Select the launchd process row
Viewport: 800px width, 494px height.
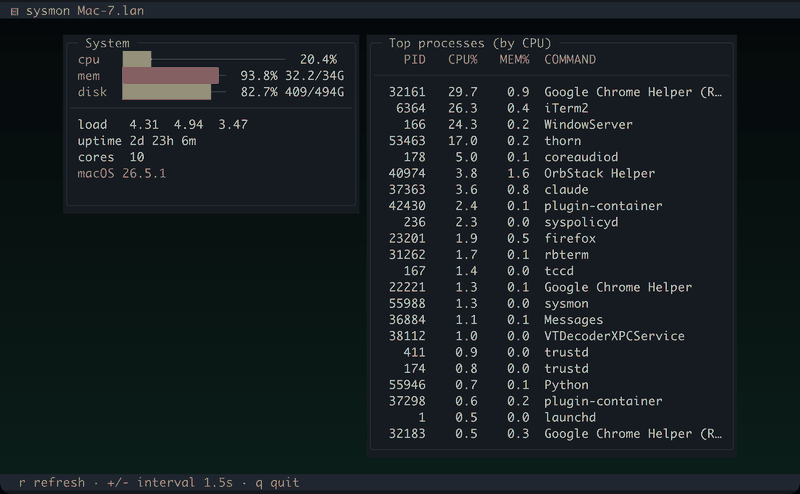click(x=552, y=417)
